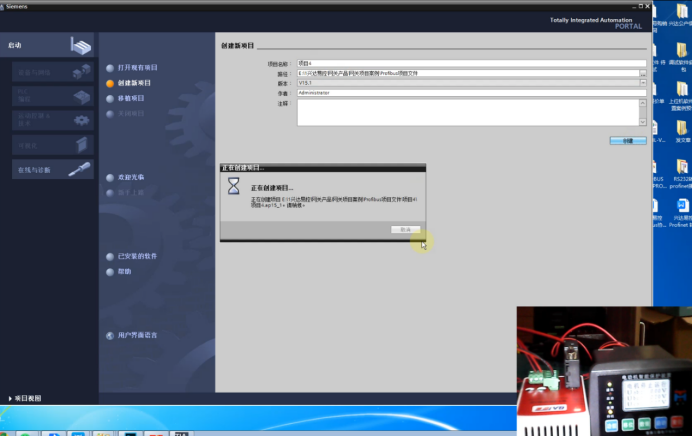Open the Profinet Word document on desktop
Image resolution: width=692 pixels, height=436 pixels.
(682, 213)
